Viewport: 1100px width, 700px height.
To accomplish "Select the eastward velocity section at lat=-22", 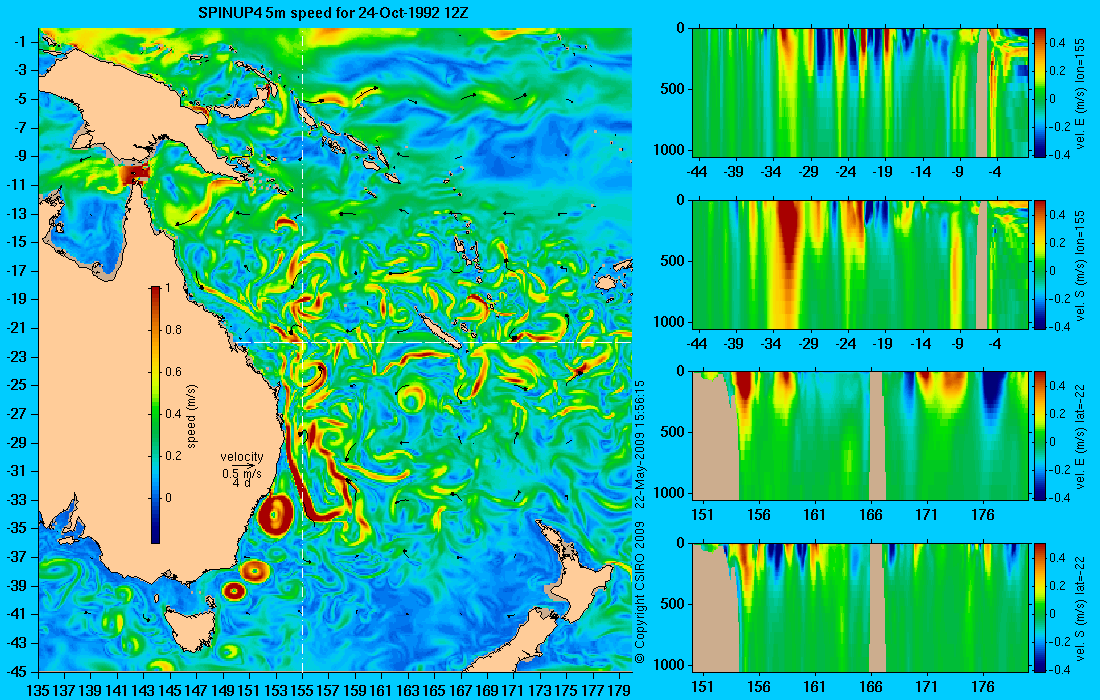I will pos(860,436).
